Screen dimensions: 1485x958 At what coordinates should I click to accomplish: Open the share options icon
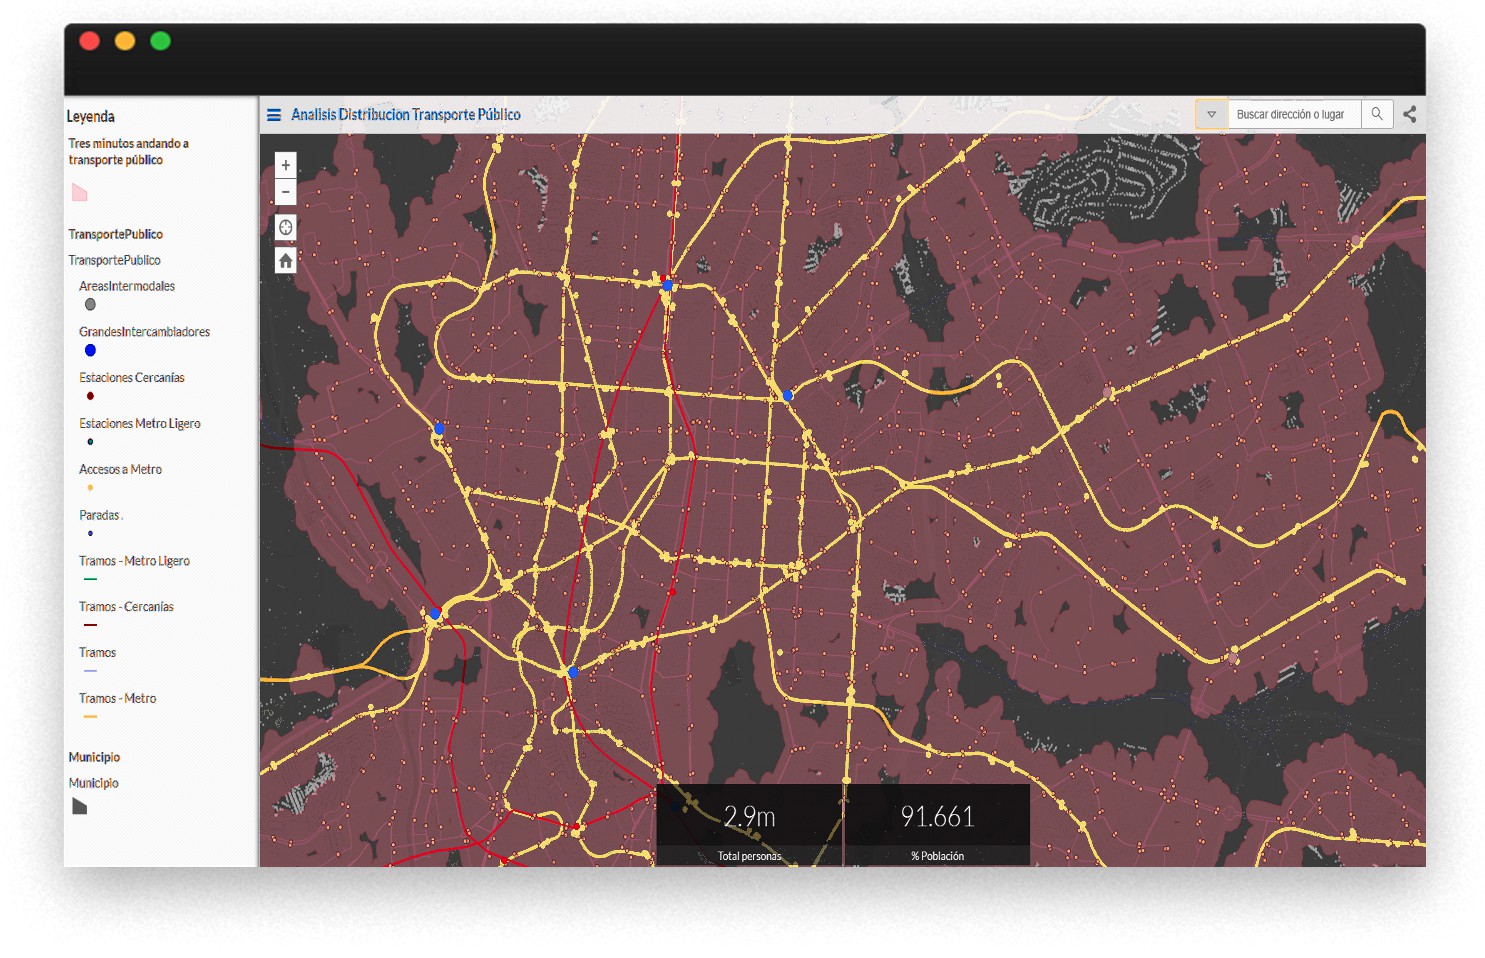pyautogui.click(x=1409, y=114)
